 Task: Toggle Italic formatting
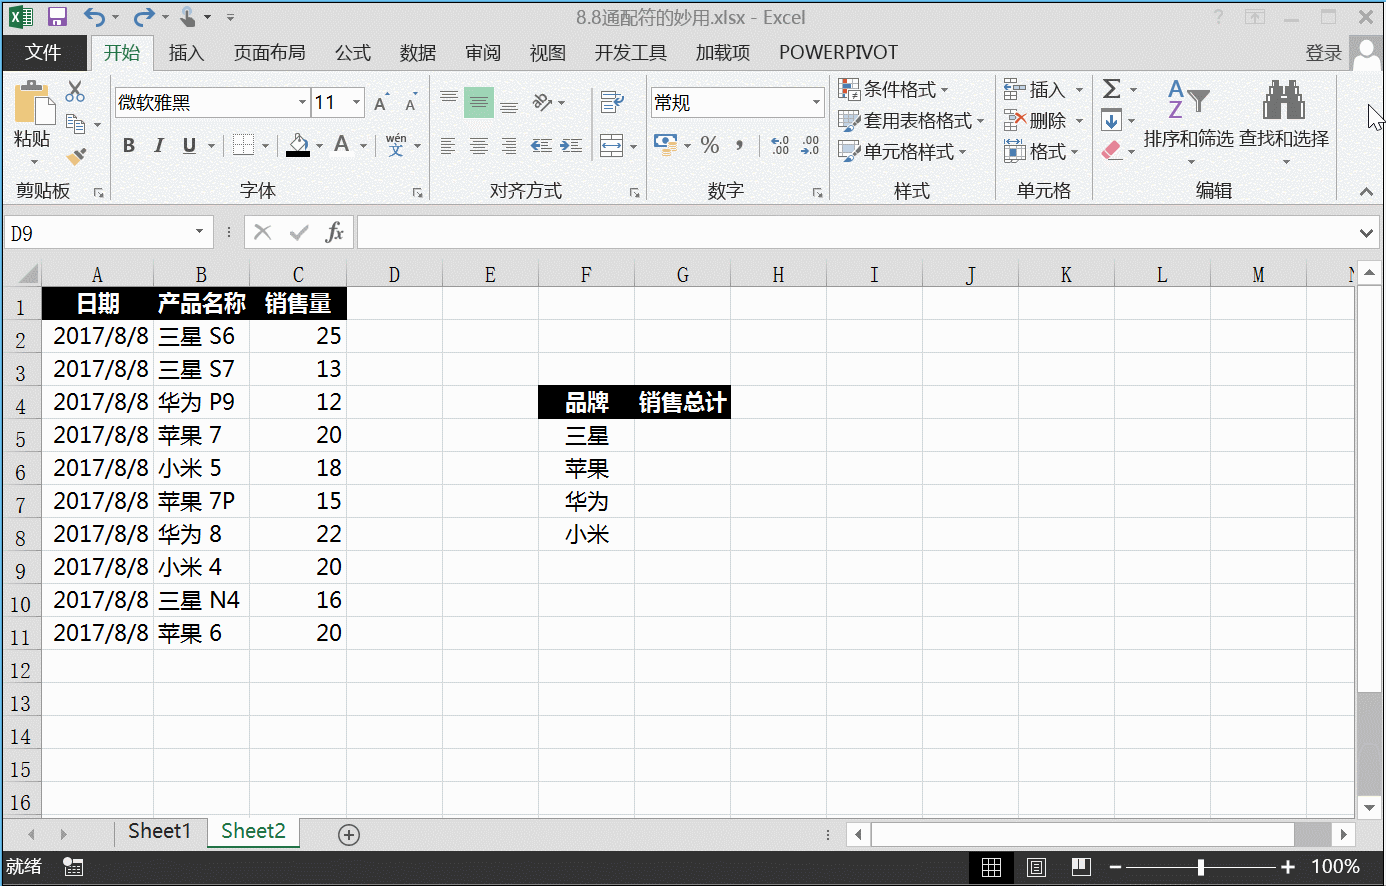159,145
